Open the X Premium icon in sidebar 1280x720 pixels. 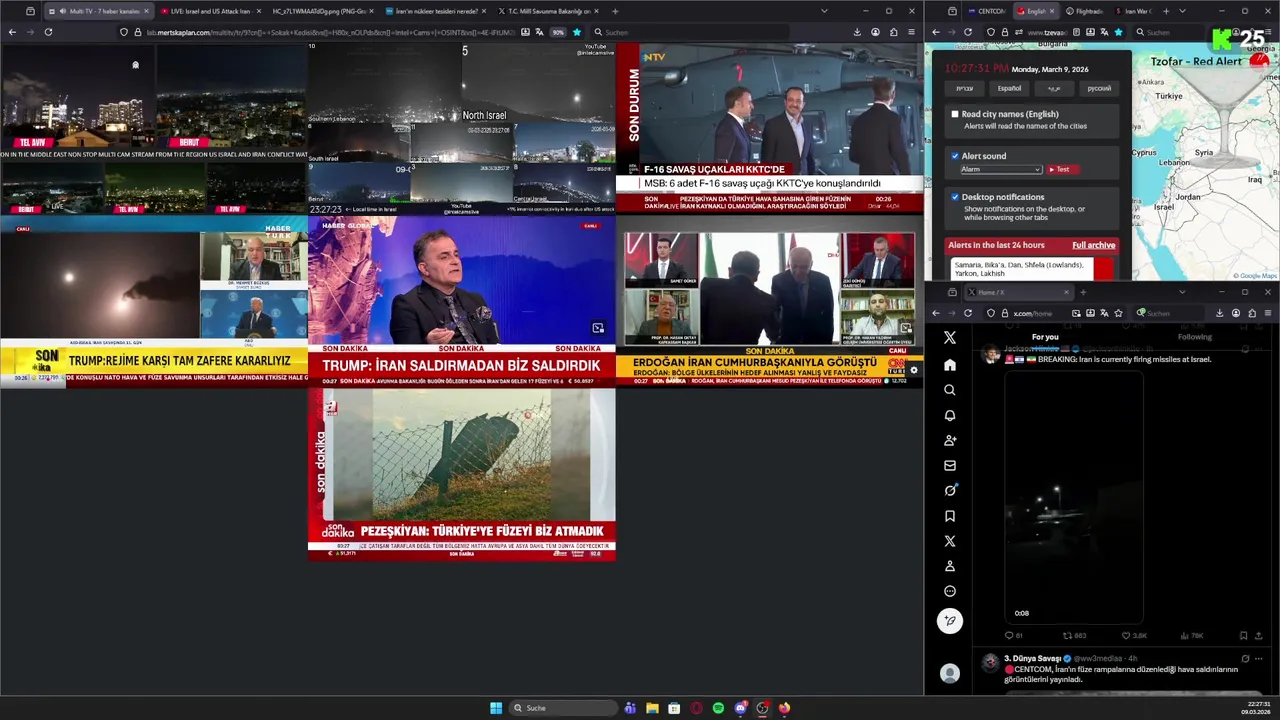pyautogui.click(x=949, y=541)
